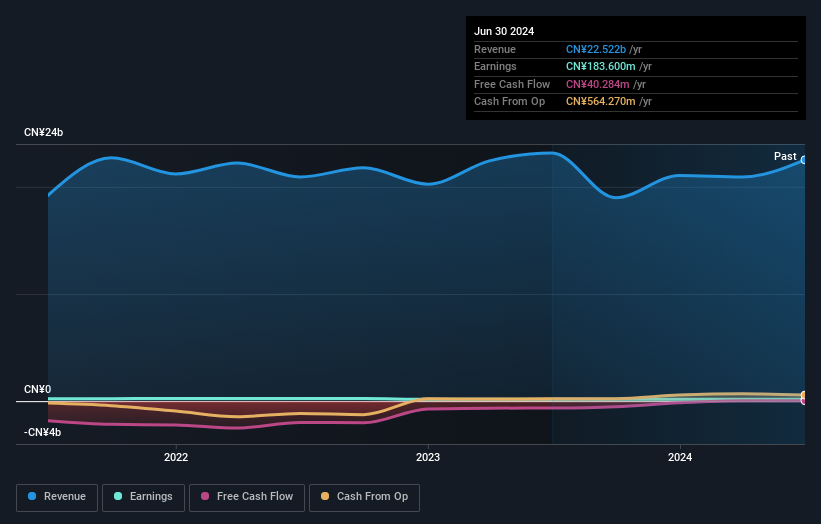
Task: Click the -CN¥4b y-axis label
Action: 42,432
